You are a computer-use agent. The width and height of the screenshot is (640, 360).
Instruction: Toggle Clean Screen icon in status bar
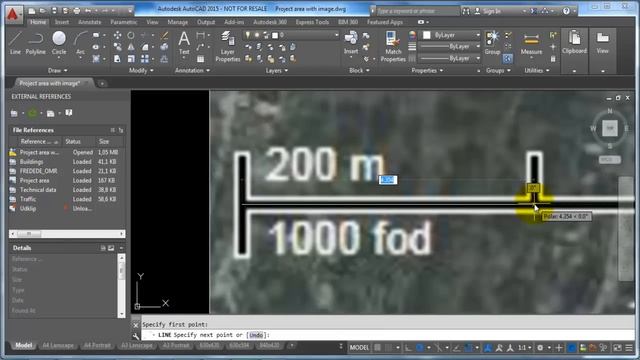tap(618, 348)
